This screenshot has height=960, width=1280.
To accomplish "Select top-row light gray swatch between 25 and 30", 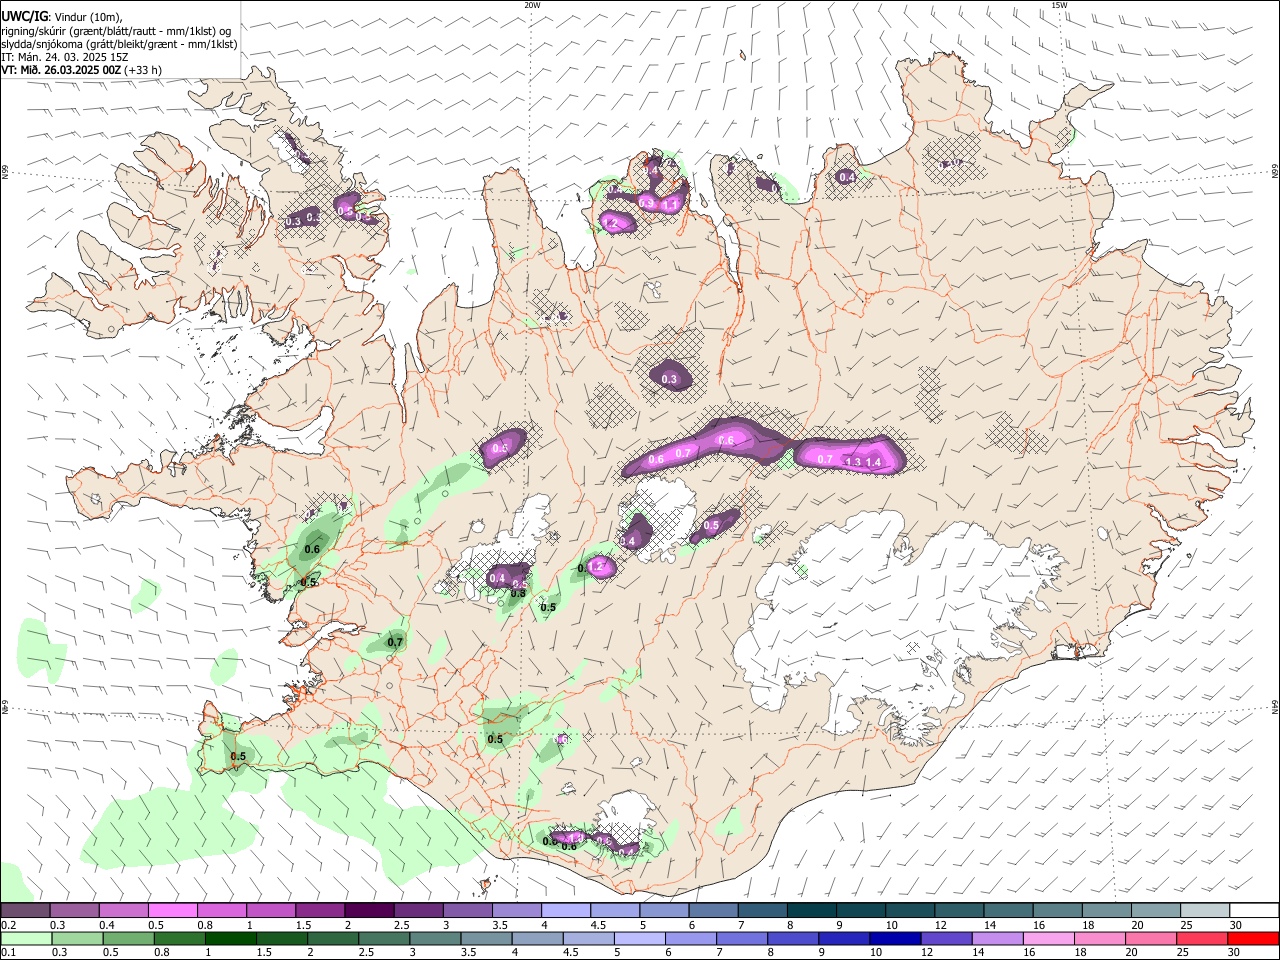I will point(1206,910).
